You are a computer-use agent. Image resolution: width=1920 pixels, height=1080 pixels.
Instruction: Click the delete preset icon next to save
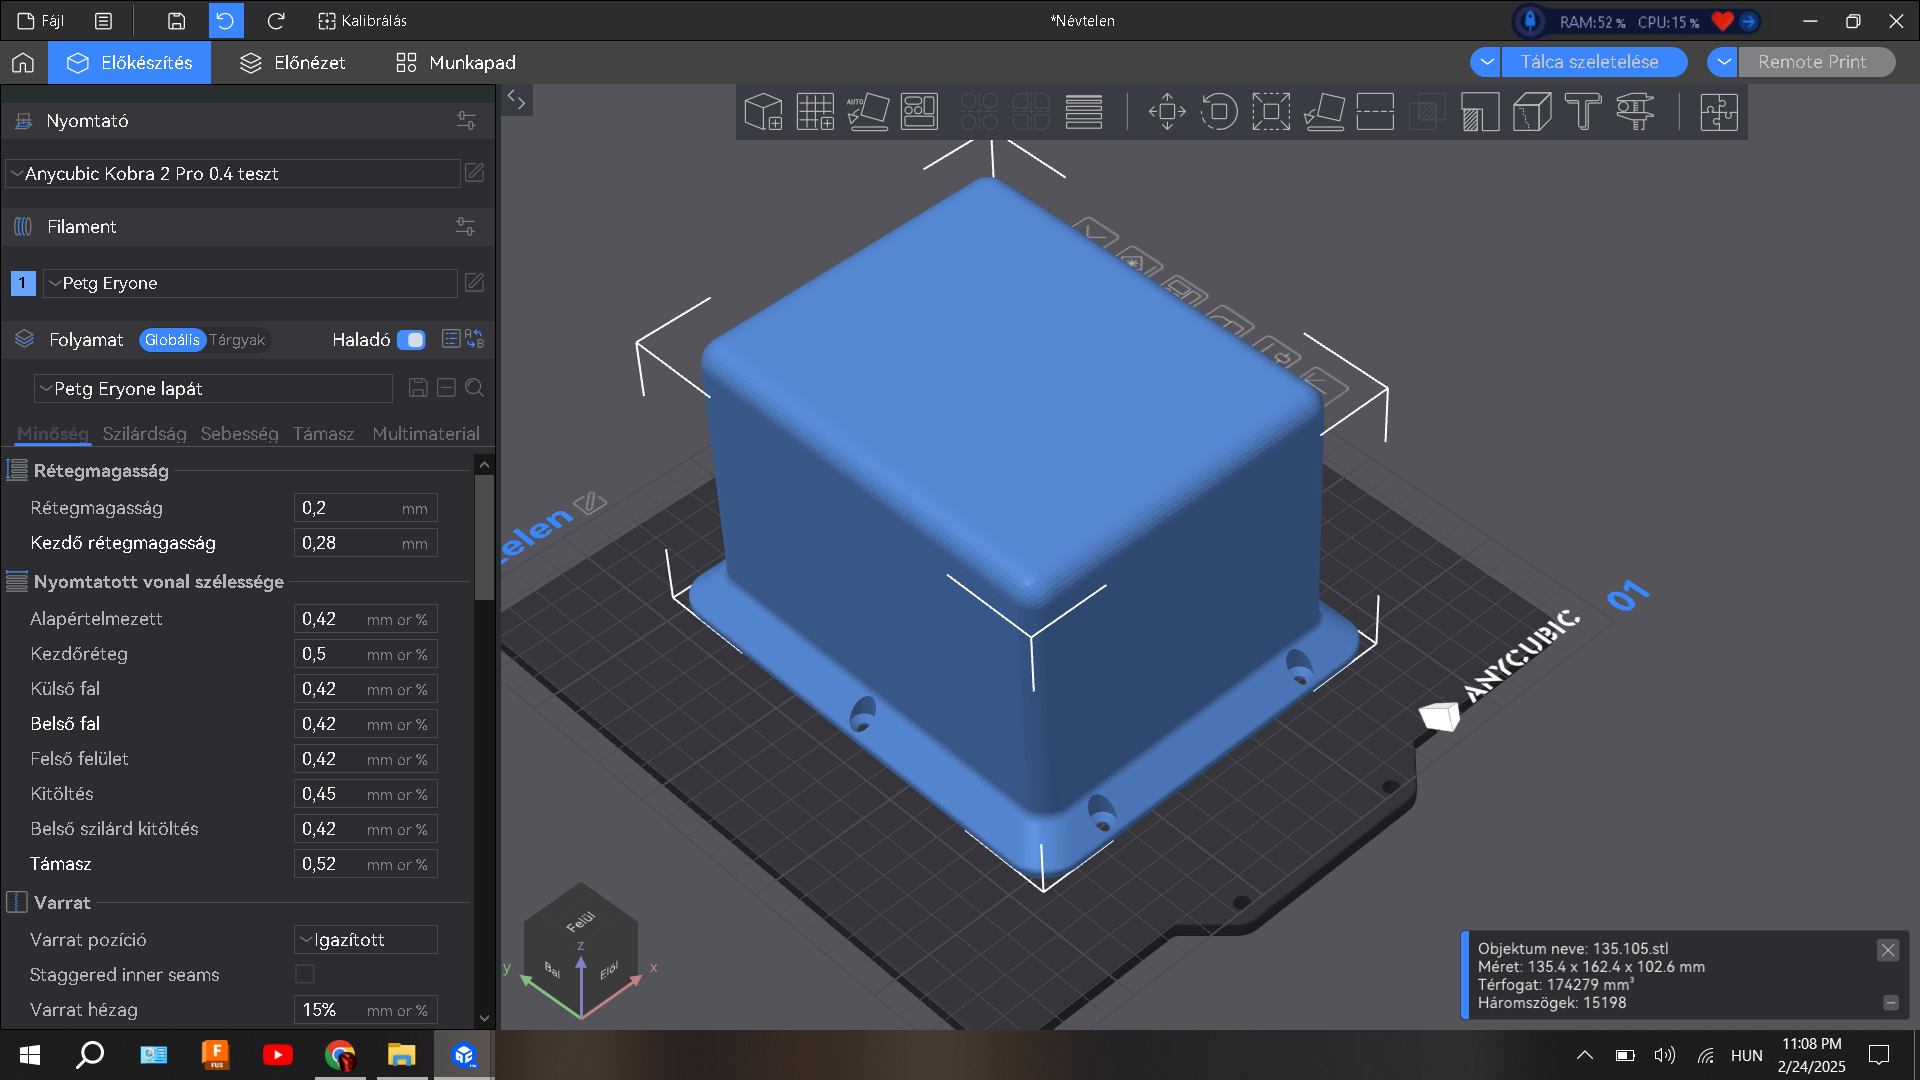tap(447, 388)
